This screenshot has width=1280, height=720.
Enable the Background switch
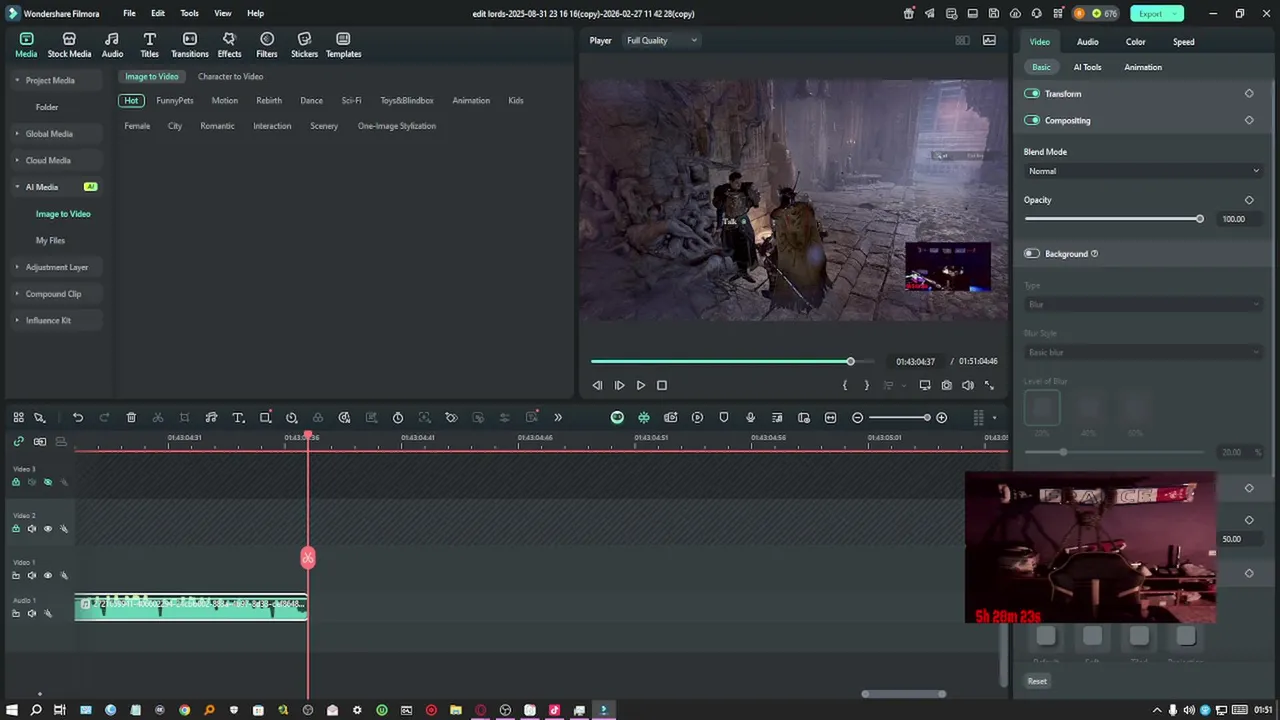point(1032,253)
